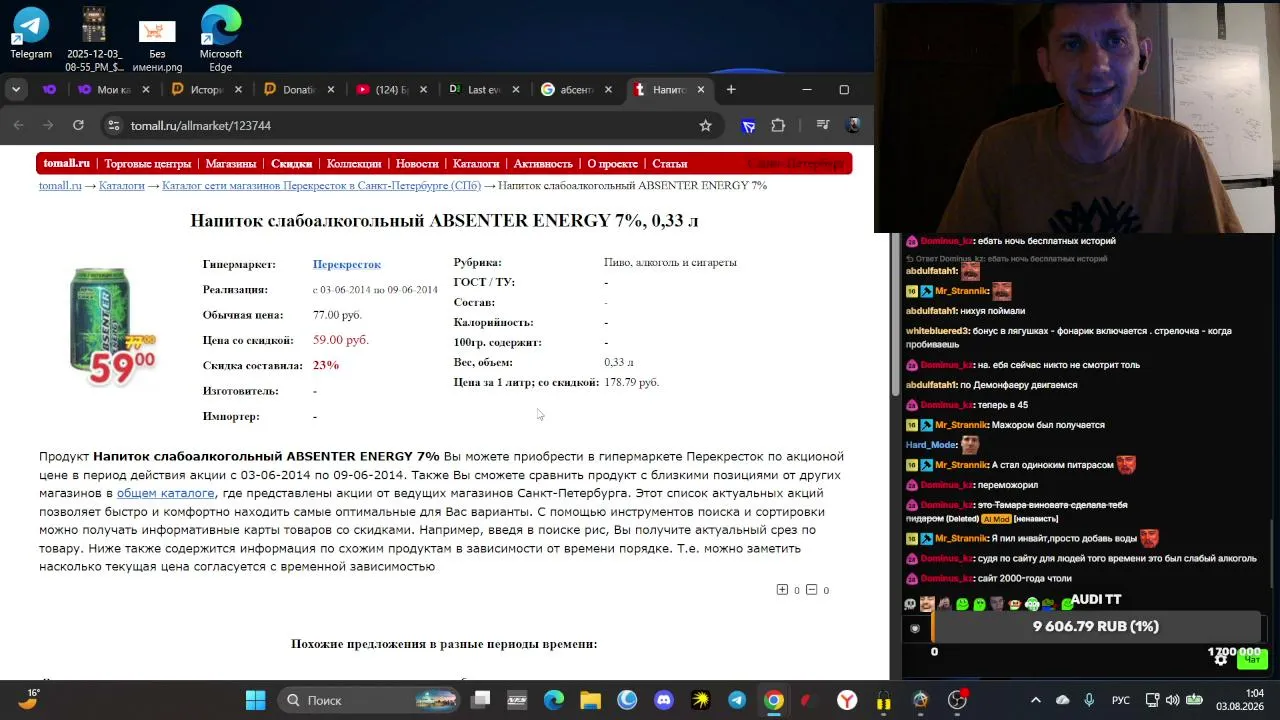Viewport: 1280px width, 720px height.
Task: Open "Магазины" menu item
Action: click(x=231, y=163)
